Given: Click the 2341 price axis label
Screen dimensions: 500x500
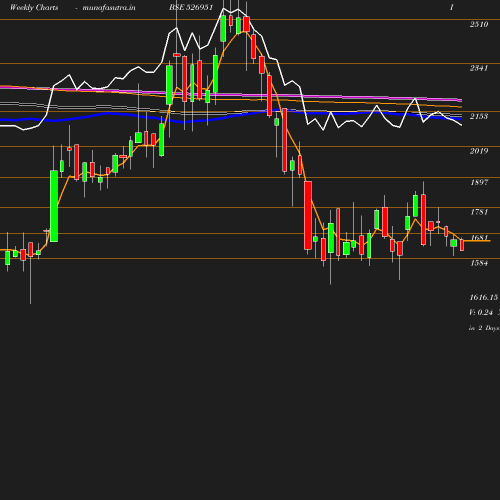Looking at the screenshot, I should click(479, 68).
